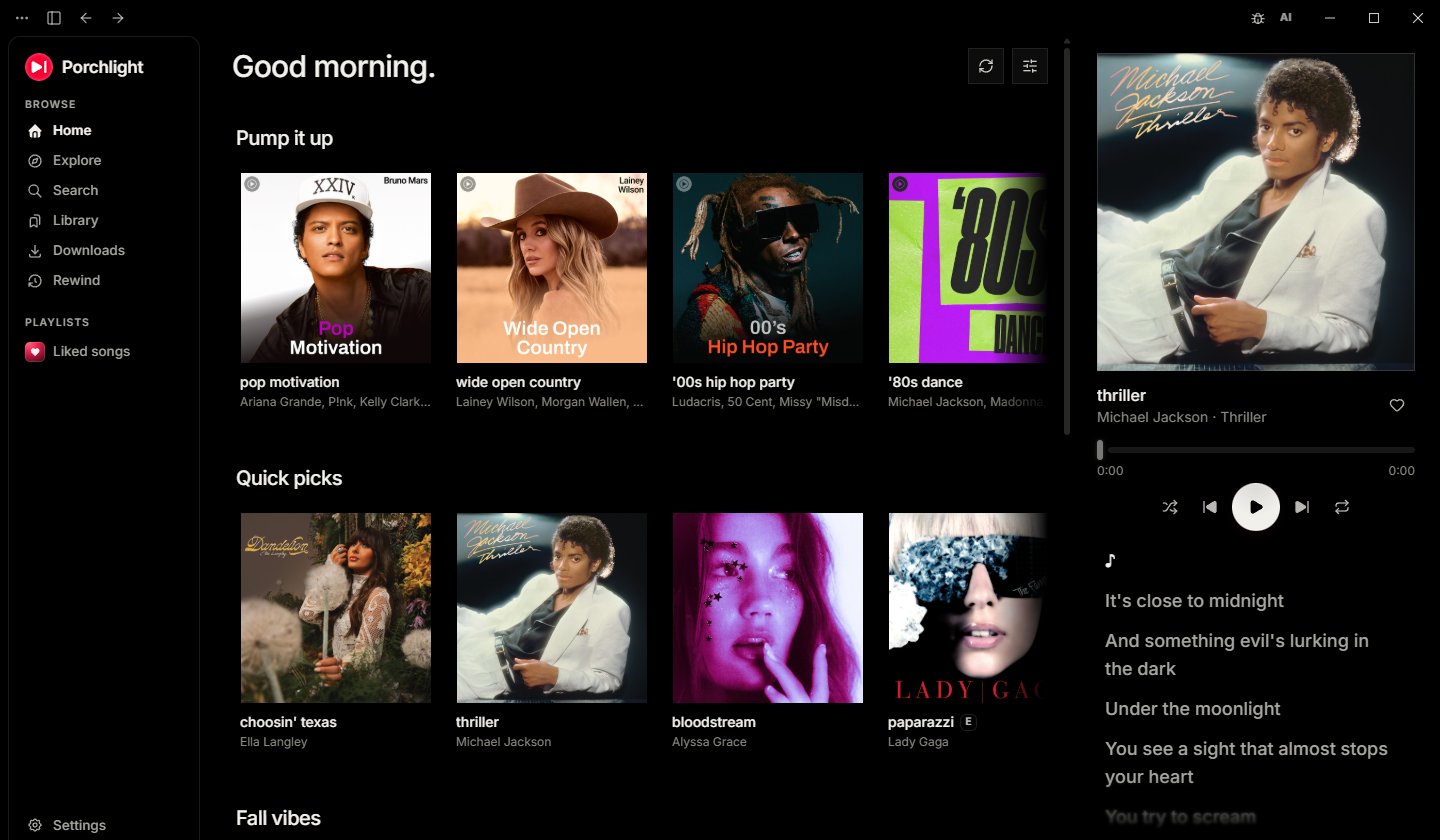Select the bloodstream album cover
This screenshot has height=840, width=1440.
coord(768,608)
